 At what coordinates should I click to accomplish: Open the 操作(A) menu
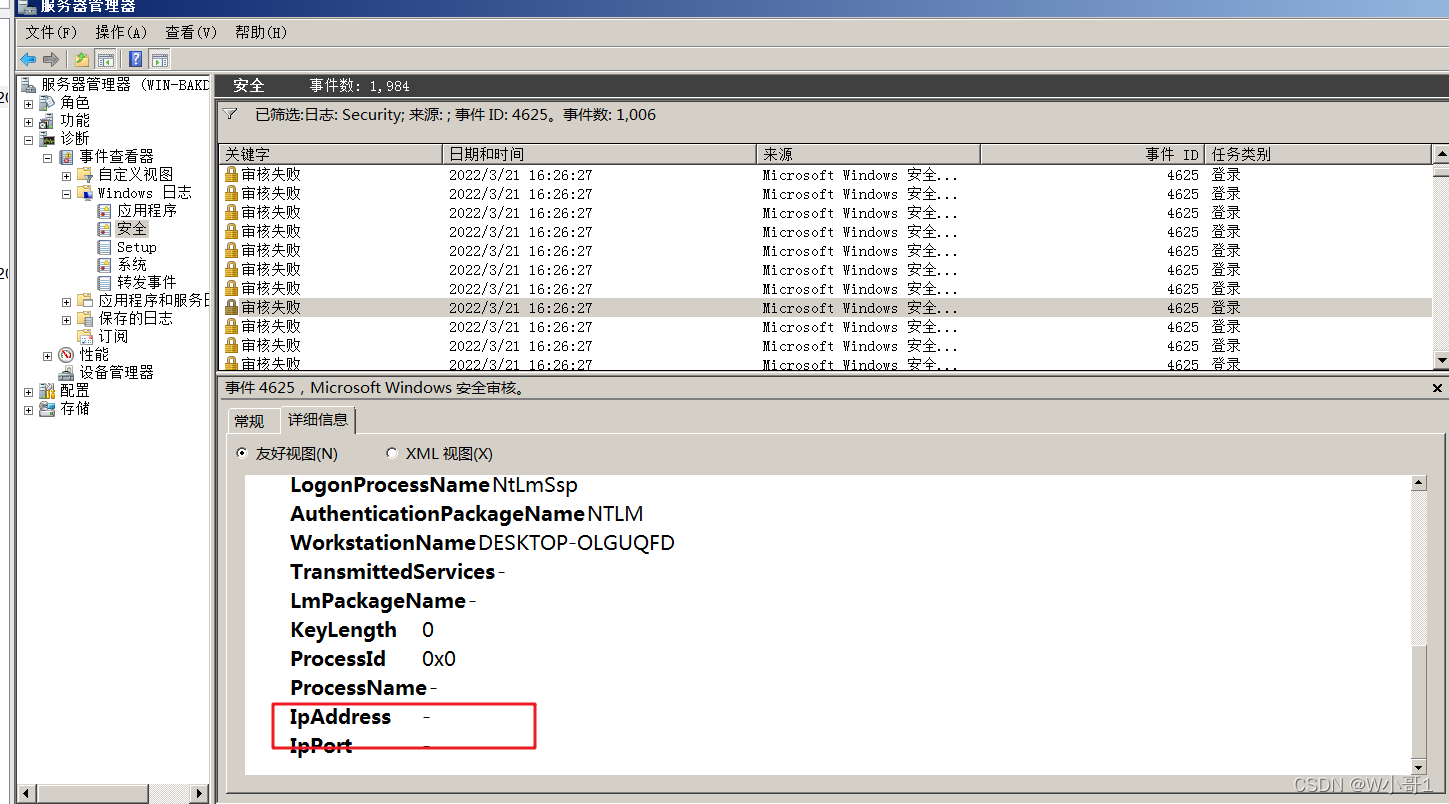coord(121,33)
